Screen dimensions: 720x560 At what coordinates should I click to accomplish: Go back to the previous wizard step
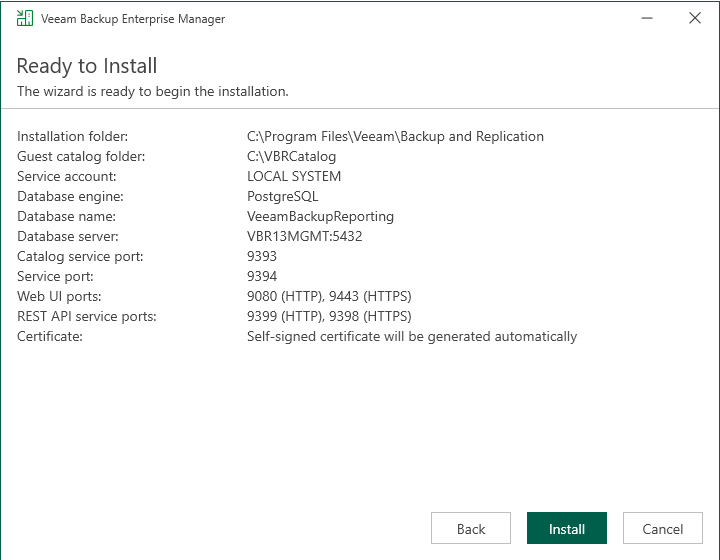coord(471,529)
